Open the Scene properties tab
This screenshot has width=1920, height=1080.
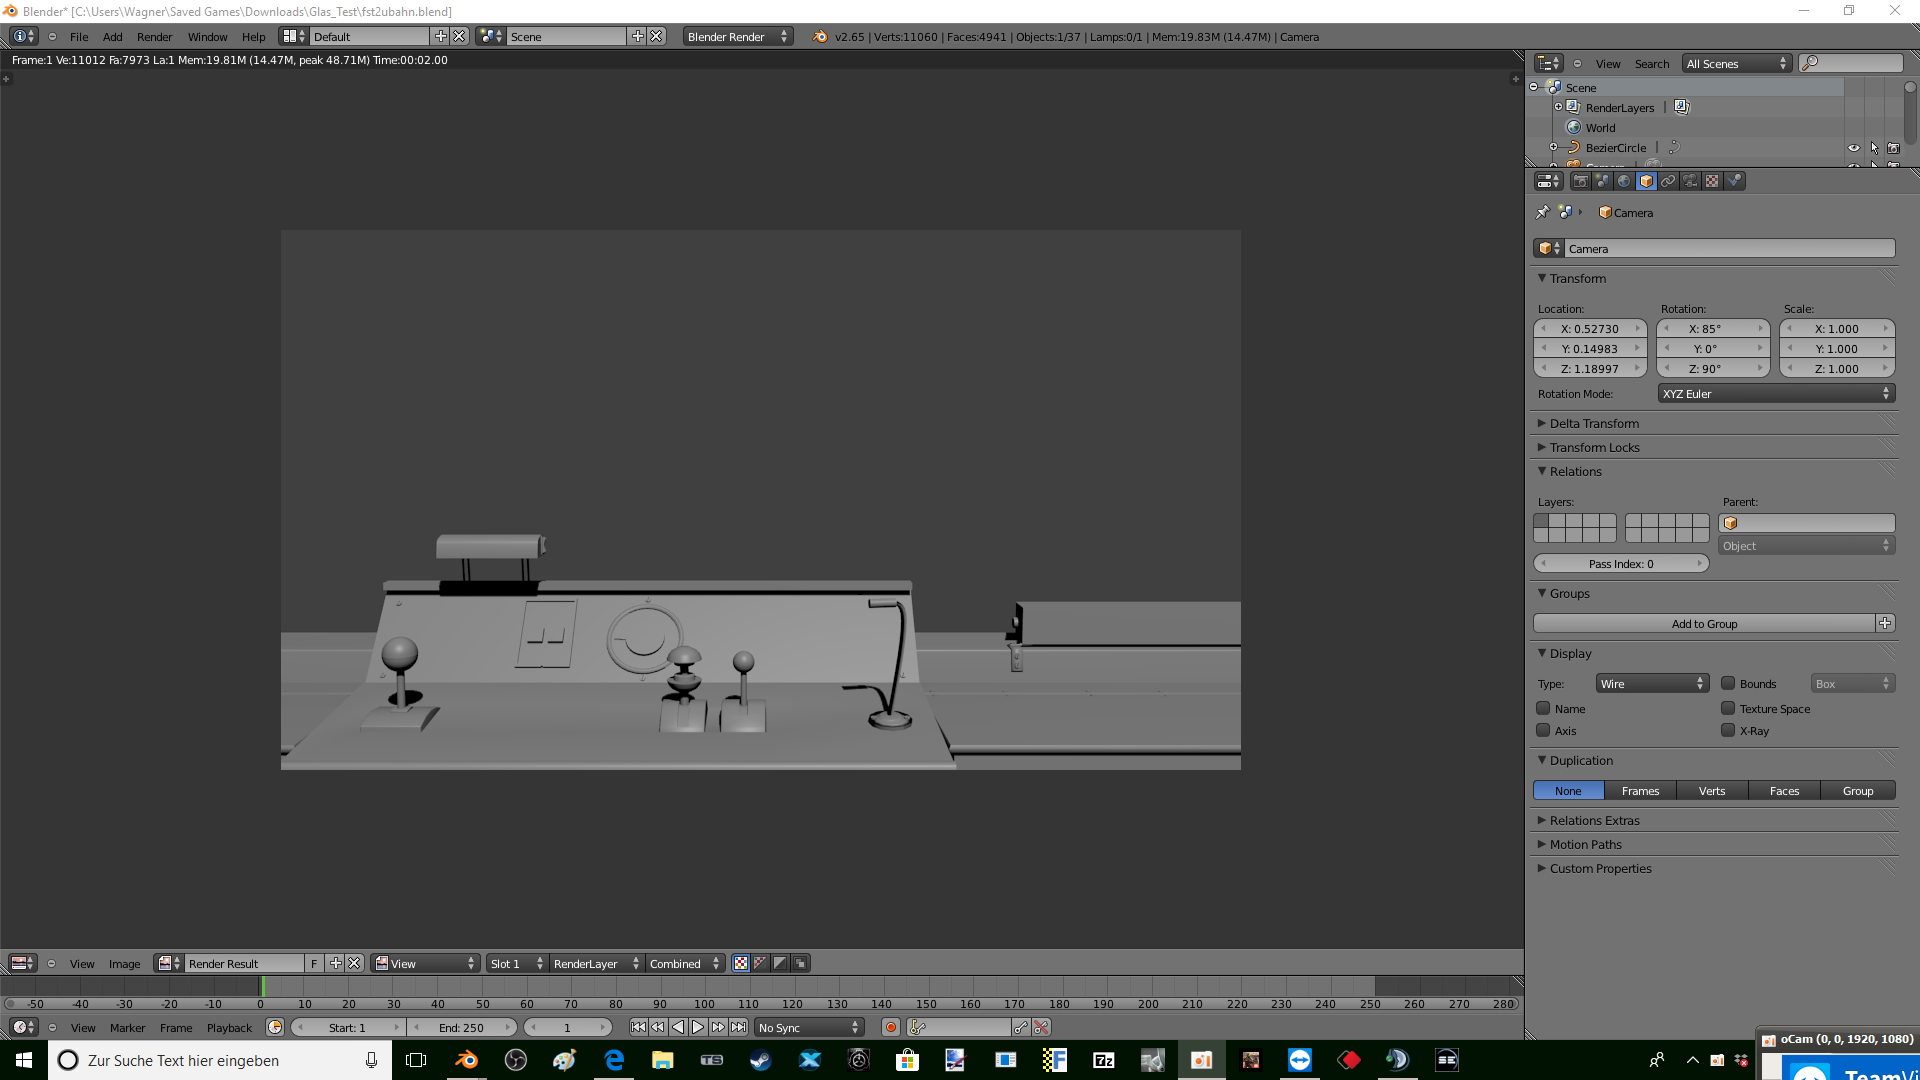[1602, 181]
